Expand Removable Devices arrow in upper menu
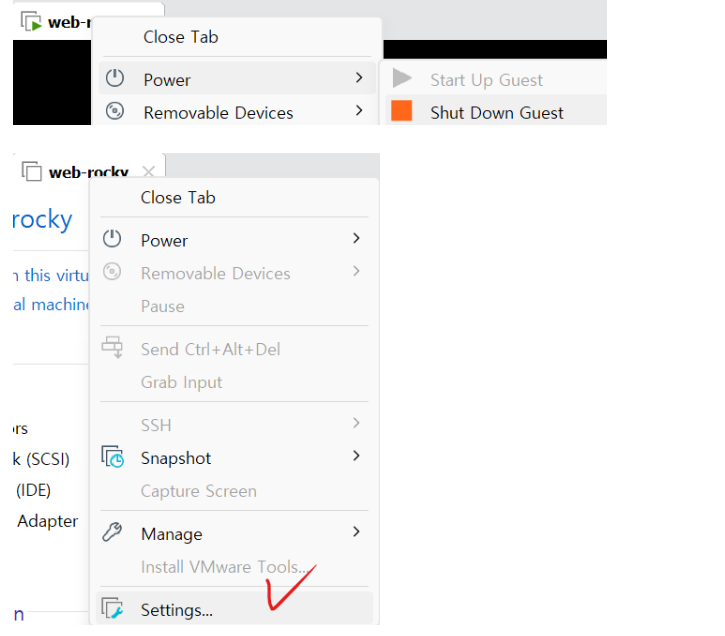This screenshot has height=636, width=725. tap(359, 110)
